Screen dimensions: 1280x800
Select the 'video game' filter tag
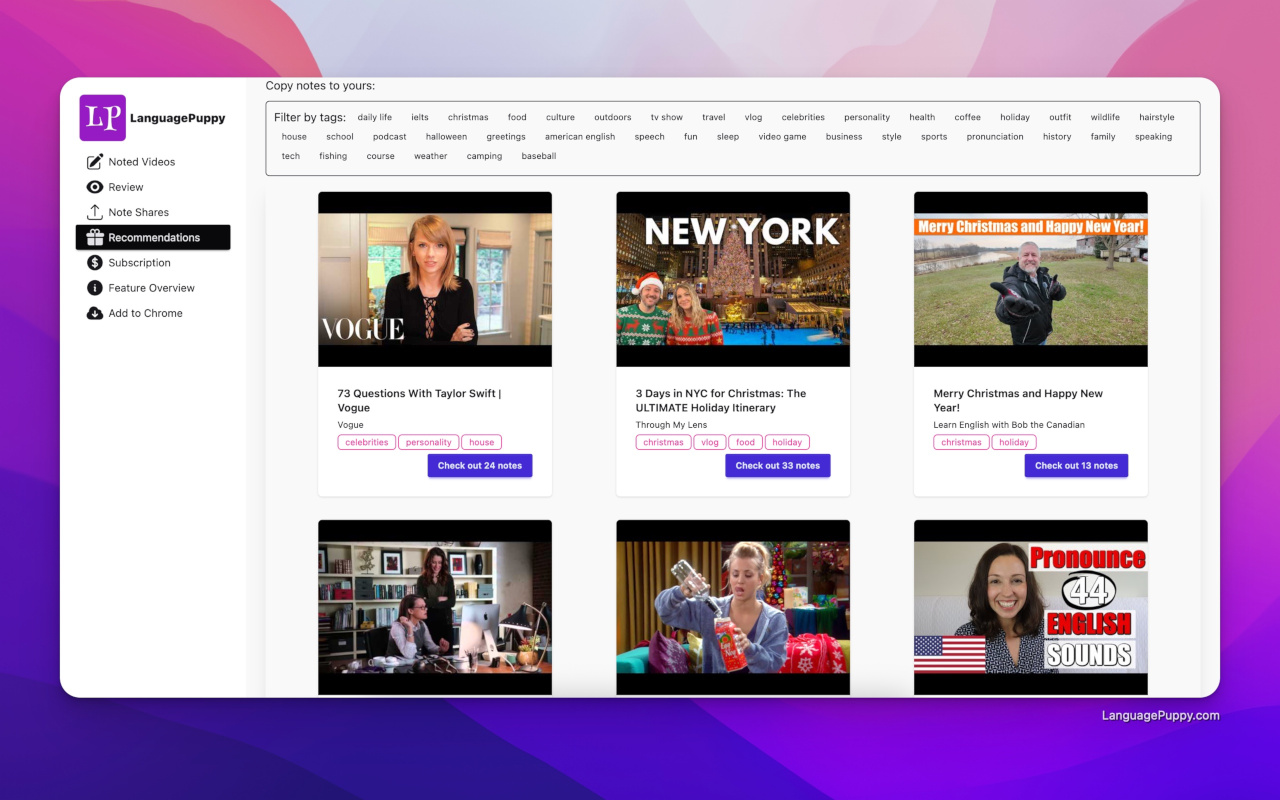point(782,137)
